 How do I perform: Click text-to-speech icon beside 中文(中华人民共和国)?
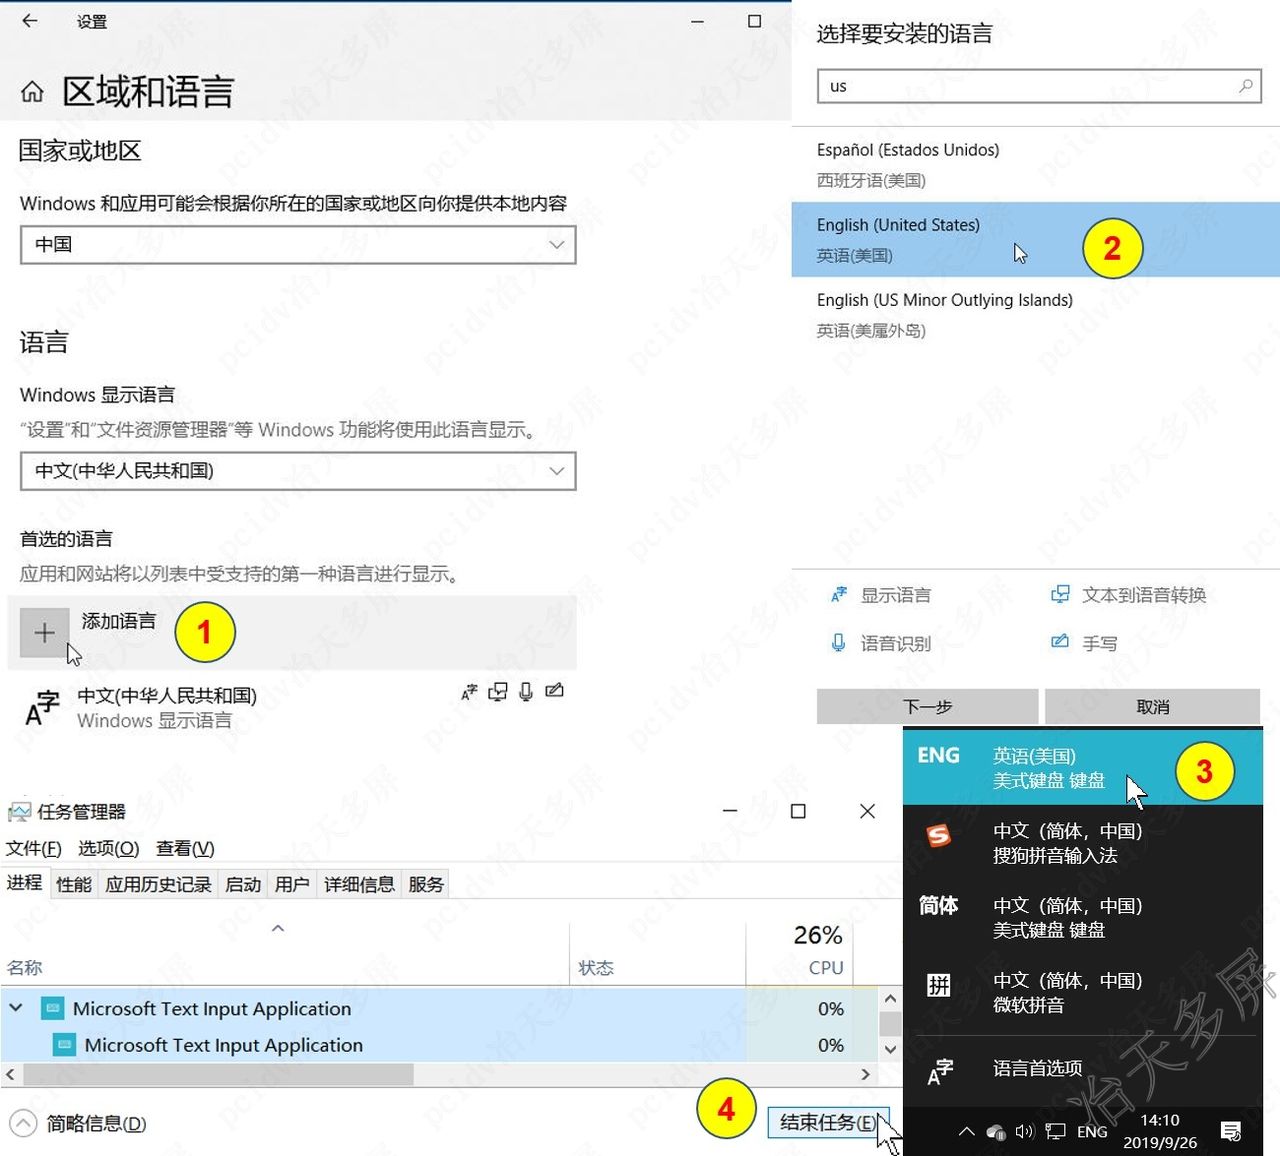point(497,691)
